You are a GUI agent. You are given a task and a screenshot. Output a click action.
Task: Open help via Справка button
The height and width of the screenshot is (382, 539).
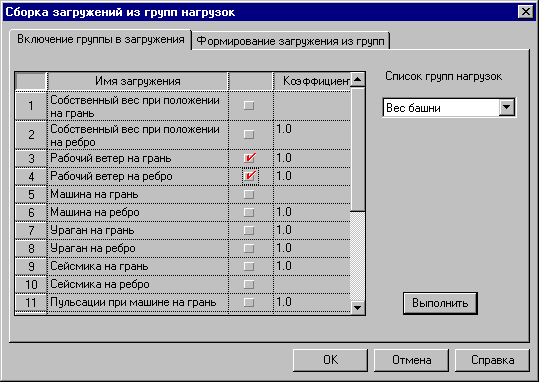click(x=492, y=360)
